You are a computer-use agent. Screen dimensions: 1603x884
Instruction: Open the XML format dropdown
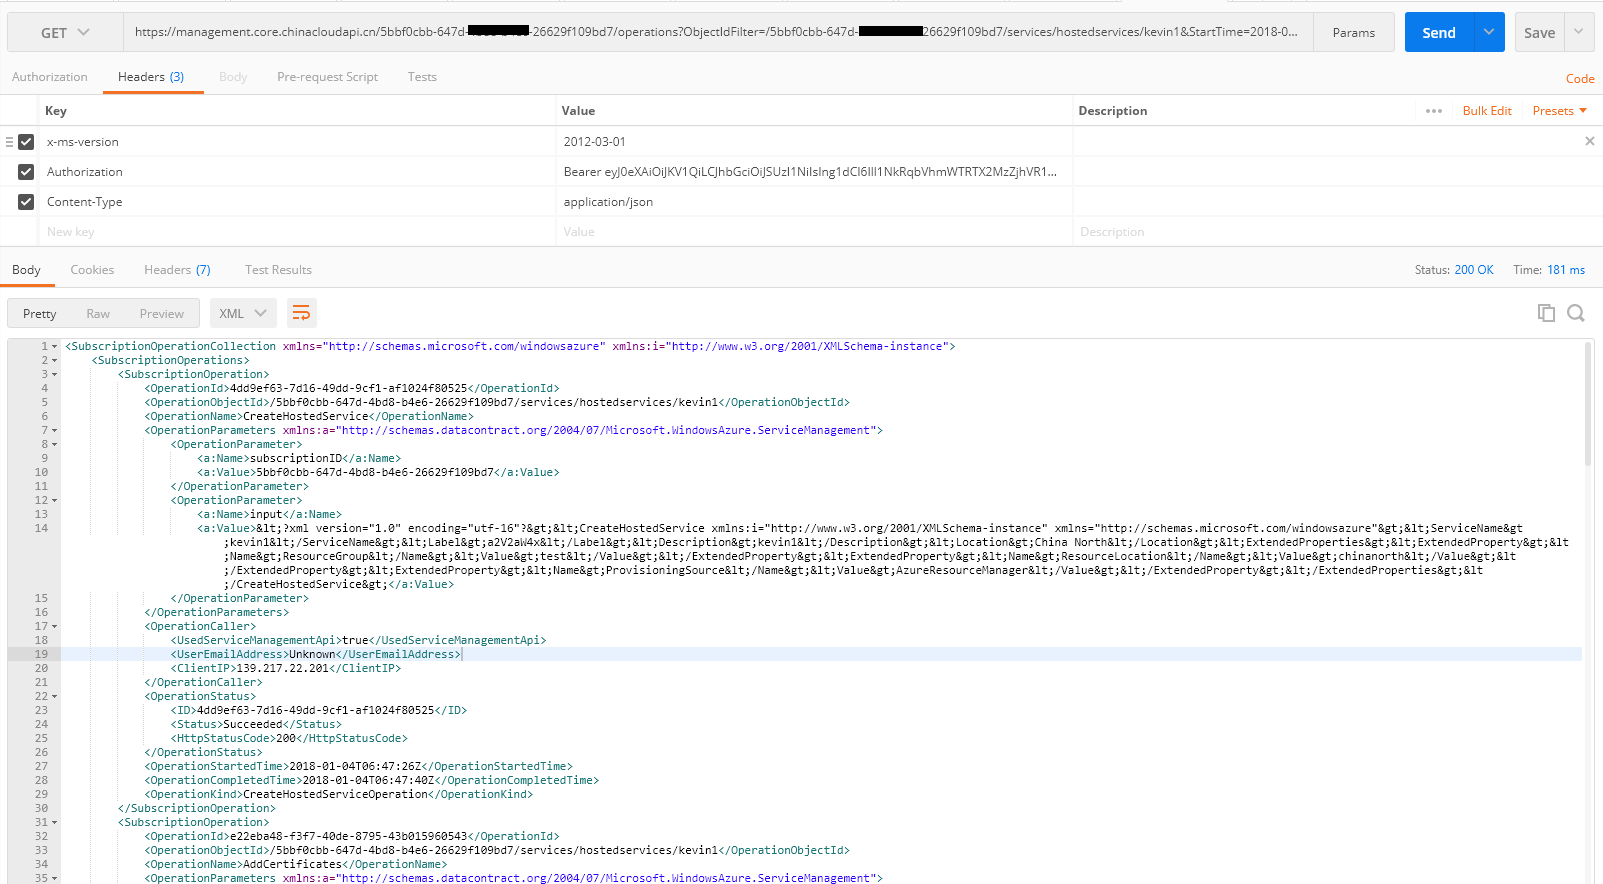(243, 313)
